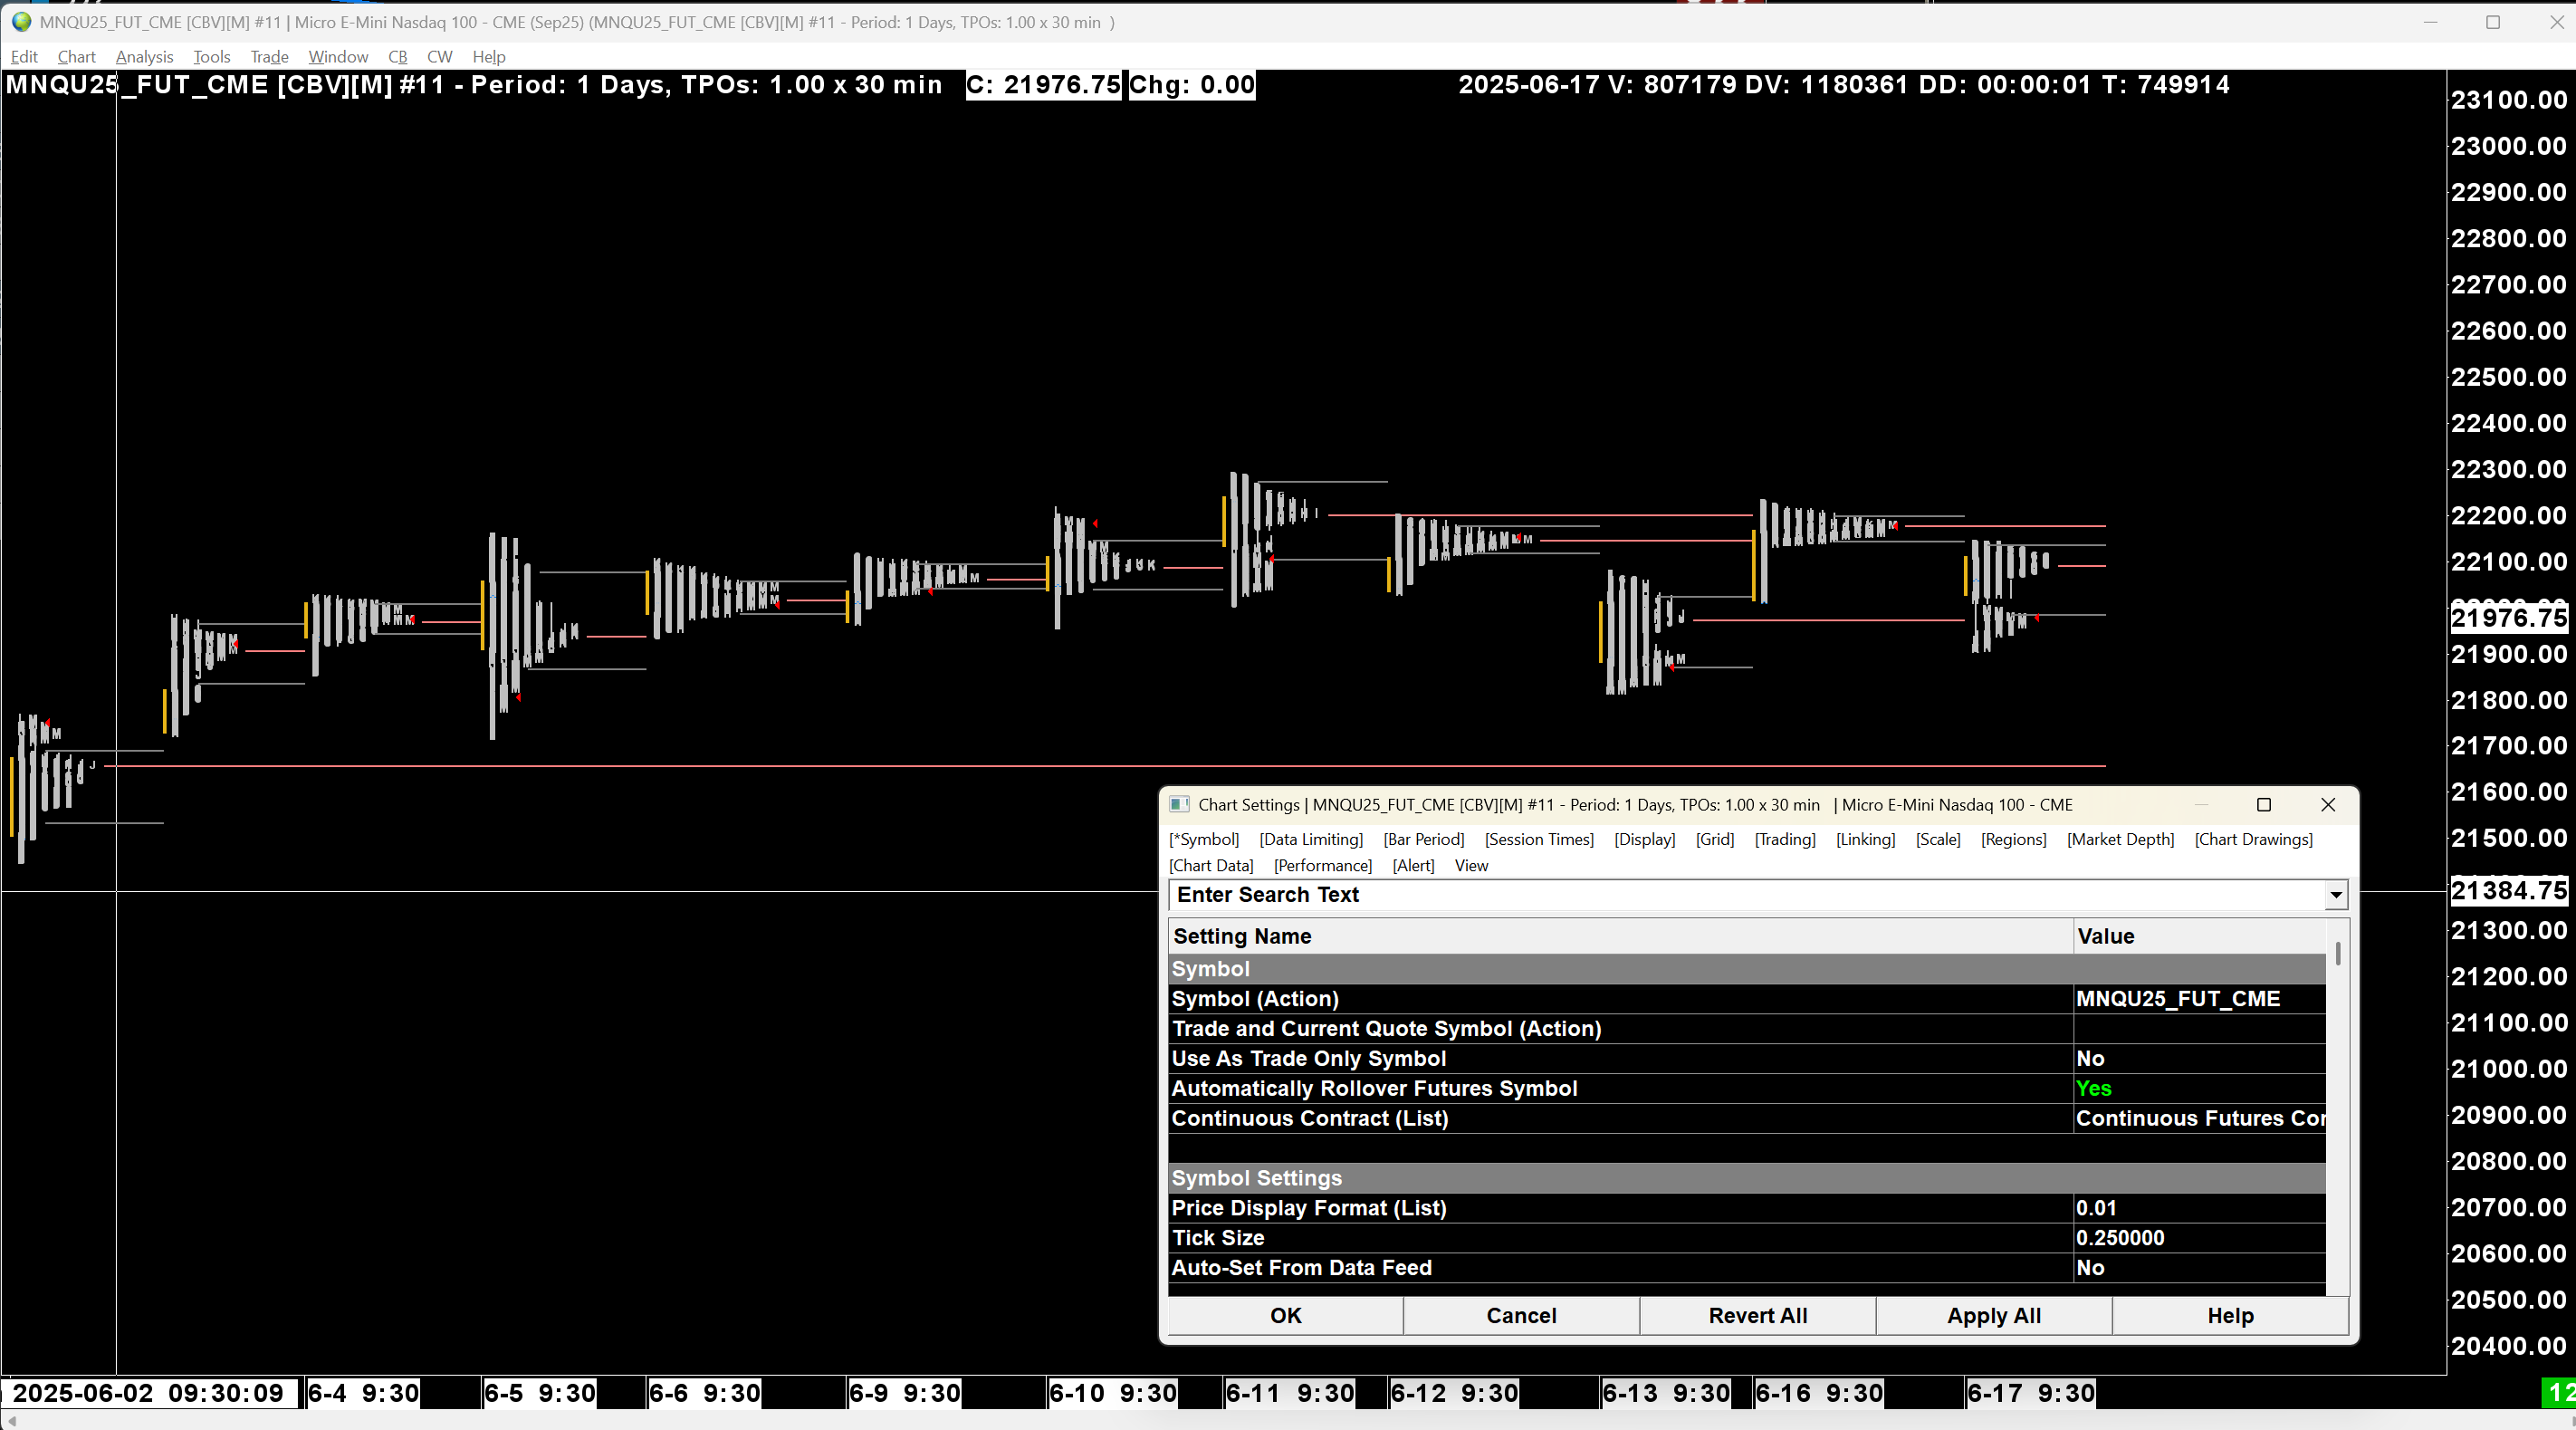Click the left scroll arrow at chart bottom
The image size is (2576, 1430).
[12, 1420]
